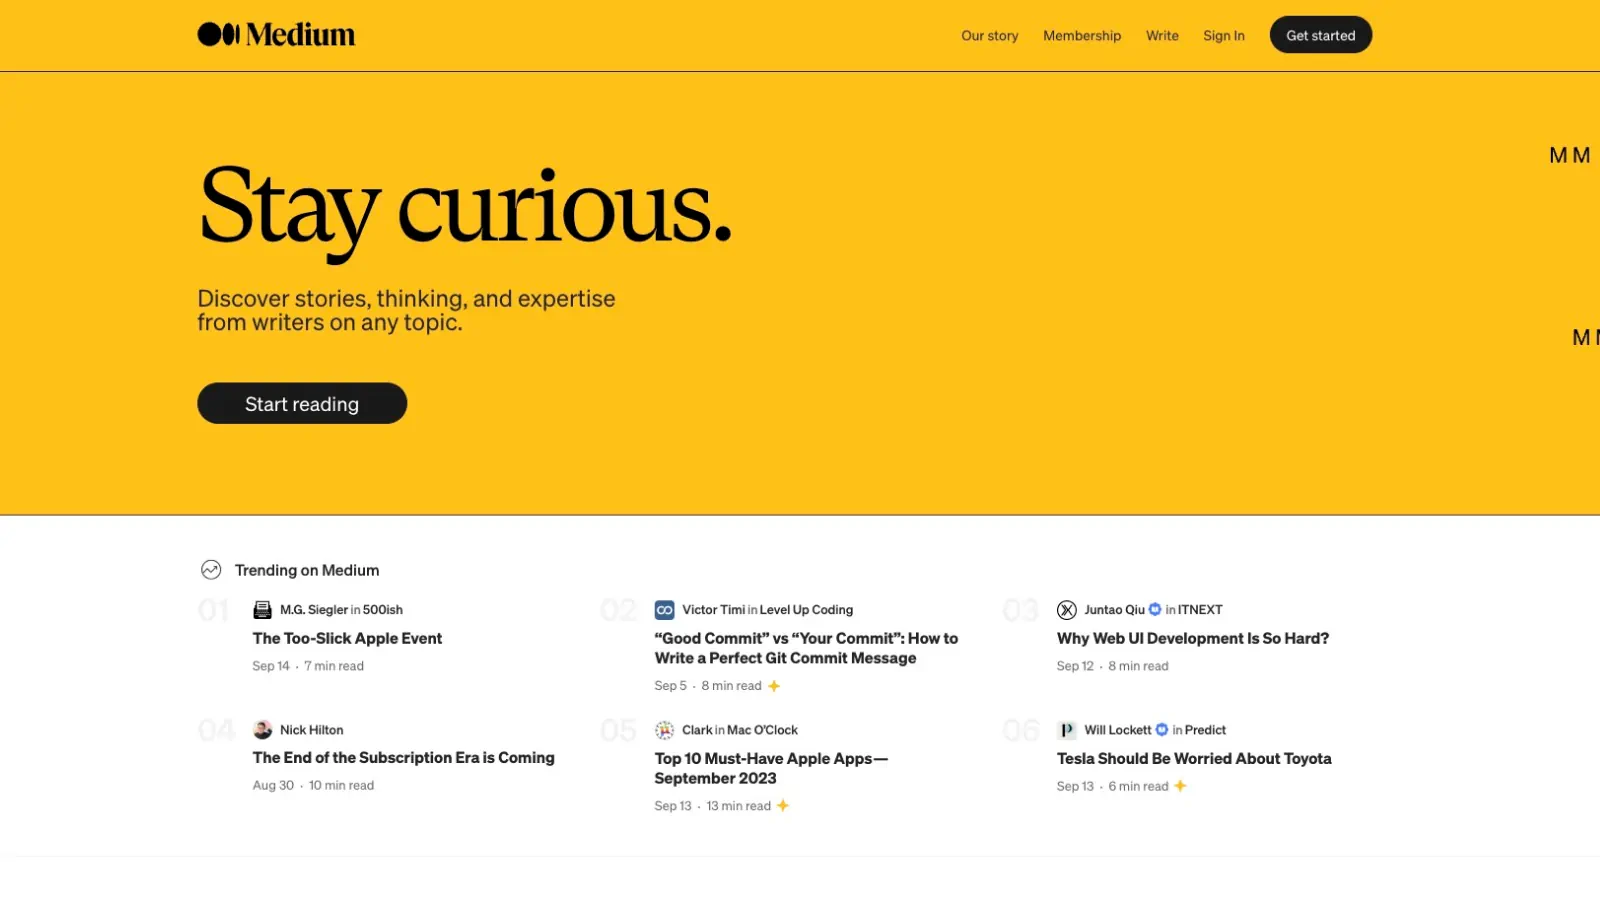Read Tesla Should Be Worried About Toyota
Image resolution: width=1600 pixels, height=900 pixels.
coord(1194,758)
